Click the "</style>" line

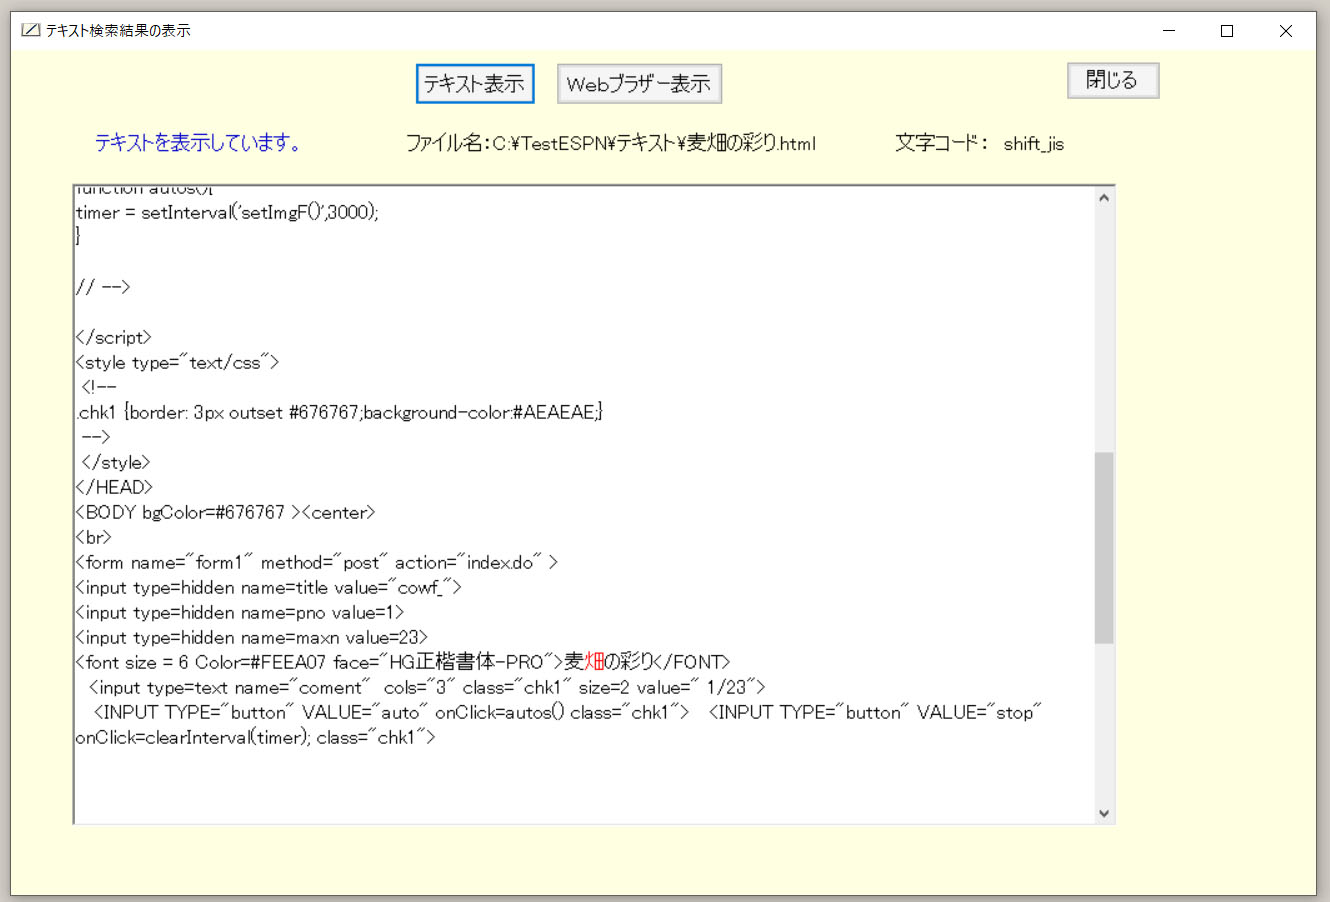coord(115,462)
